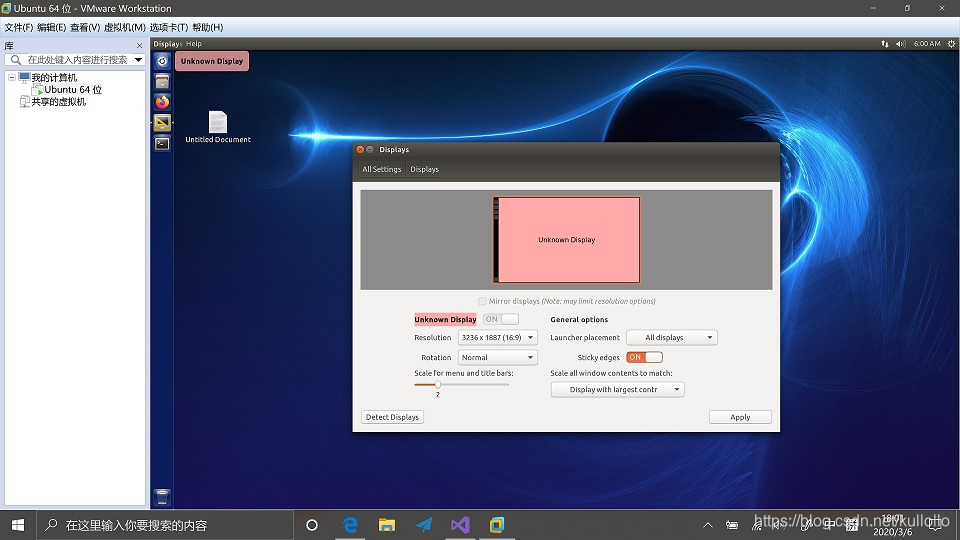Close the Displays settings window
Viewport: 960px width, 540px height.
[360, 149]
